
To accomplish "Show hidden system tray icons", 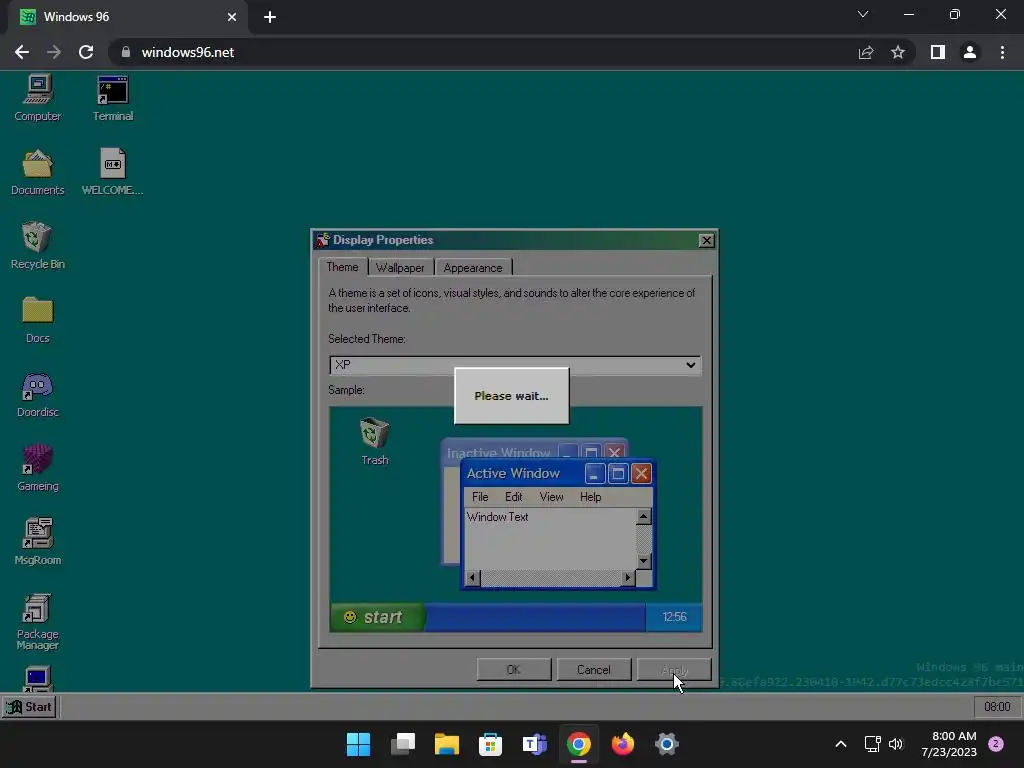I will click(841, 744).
